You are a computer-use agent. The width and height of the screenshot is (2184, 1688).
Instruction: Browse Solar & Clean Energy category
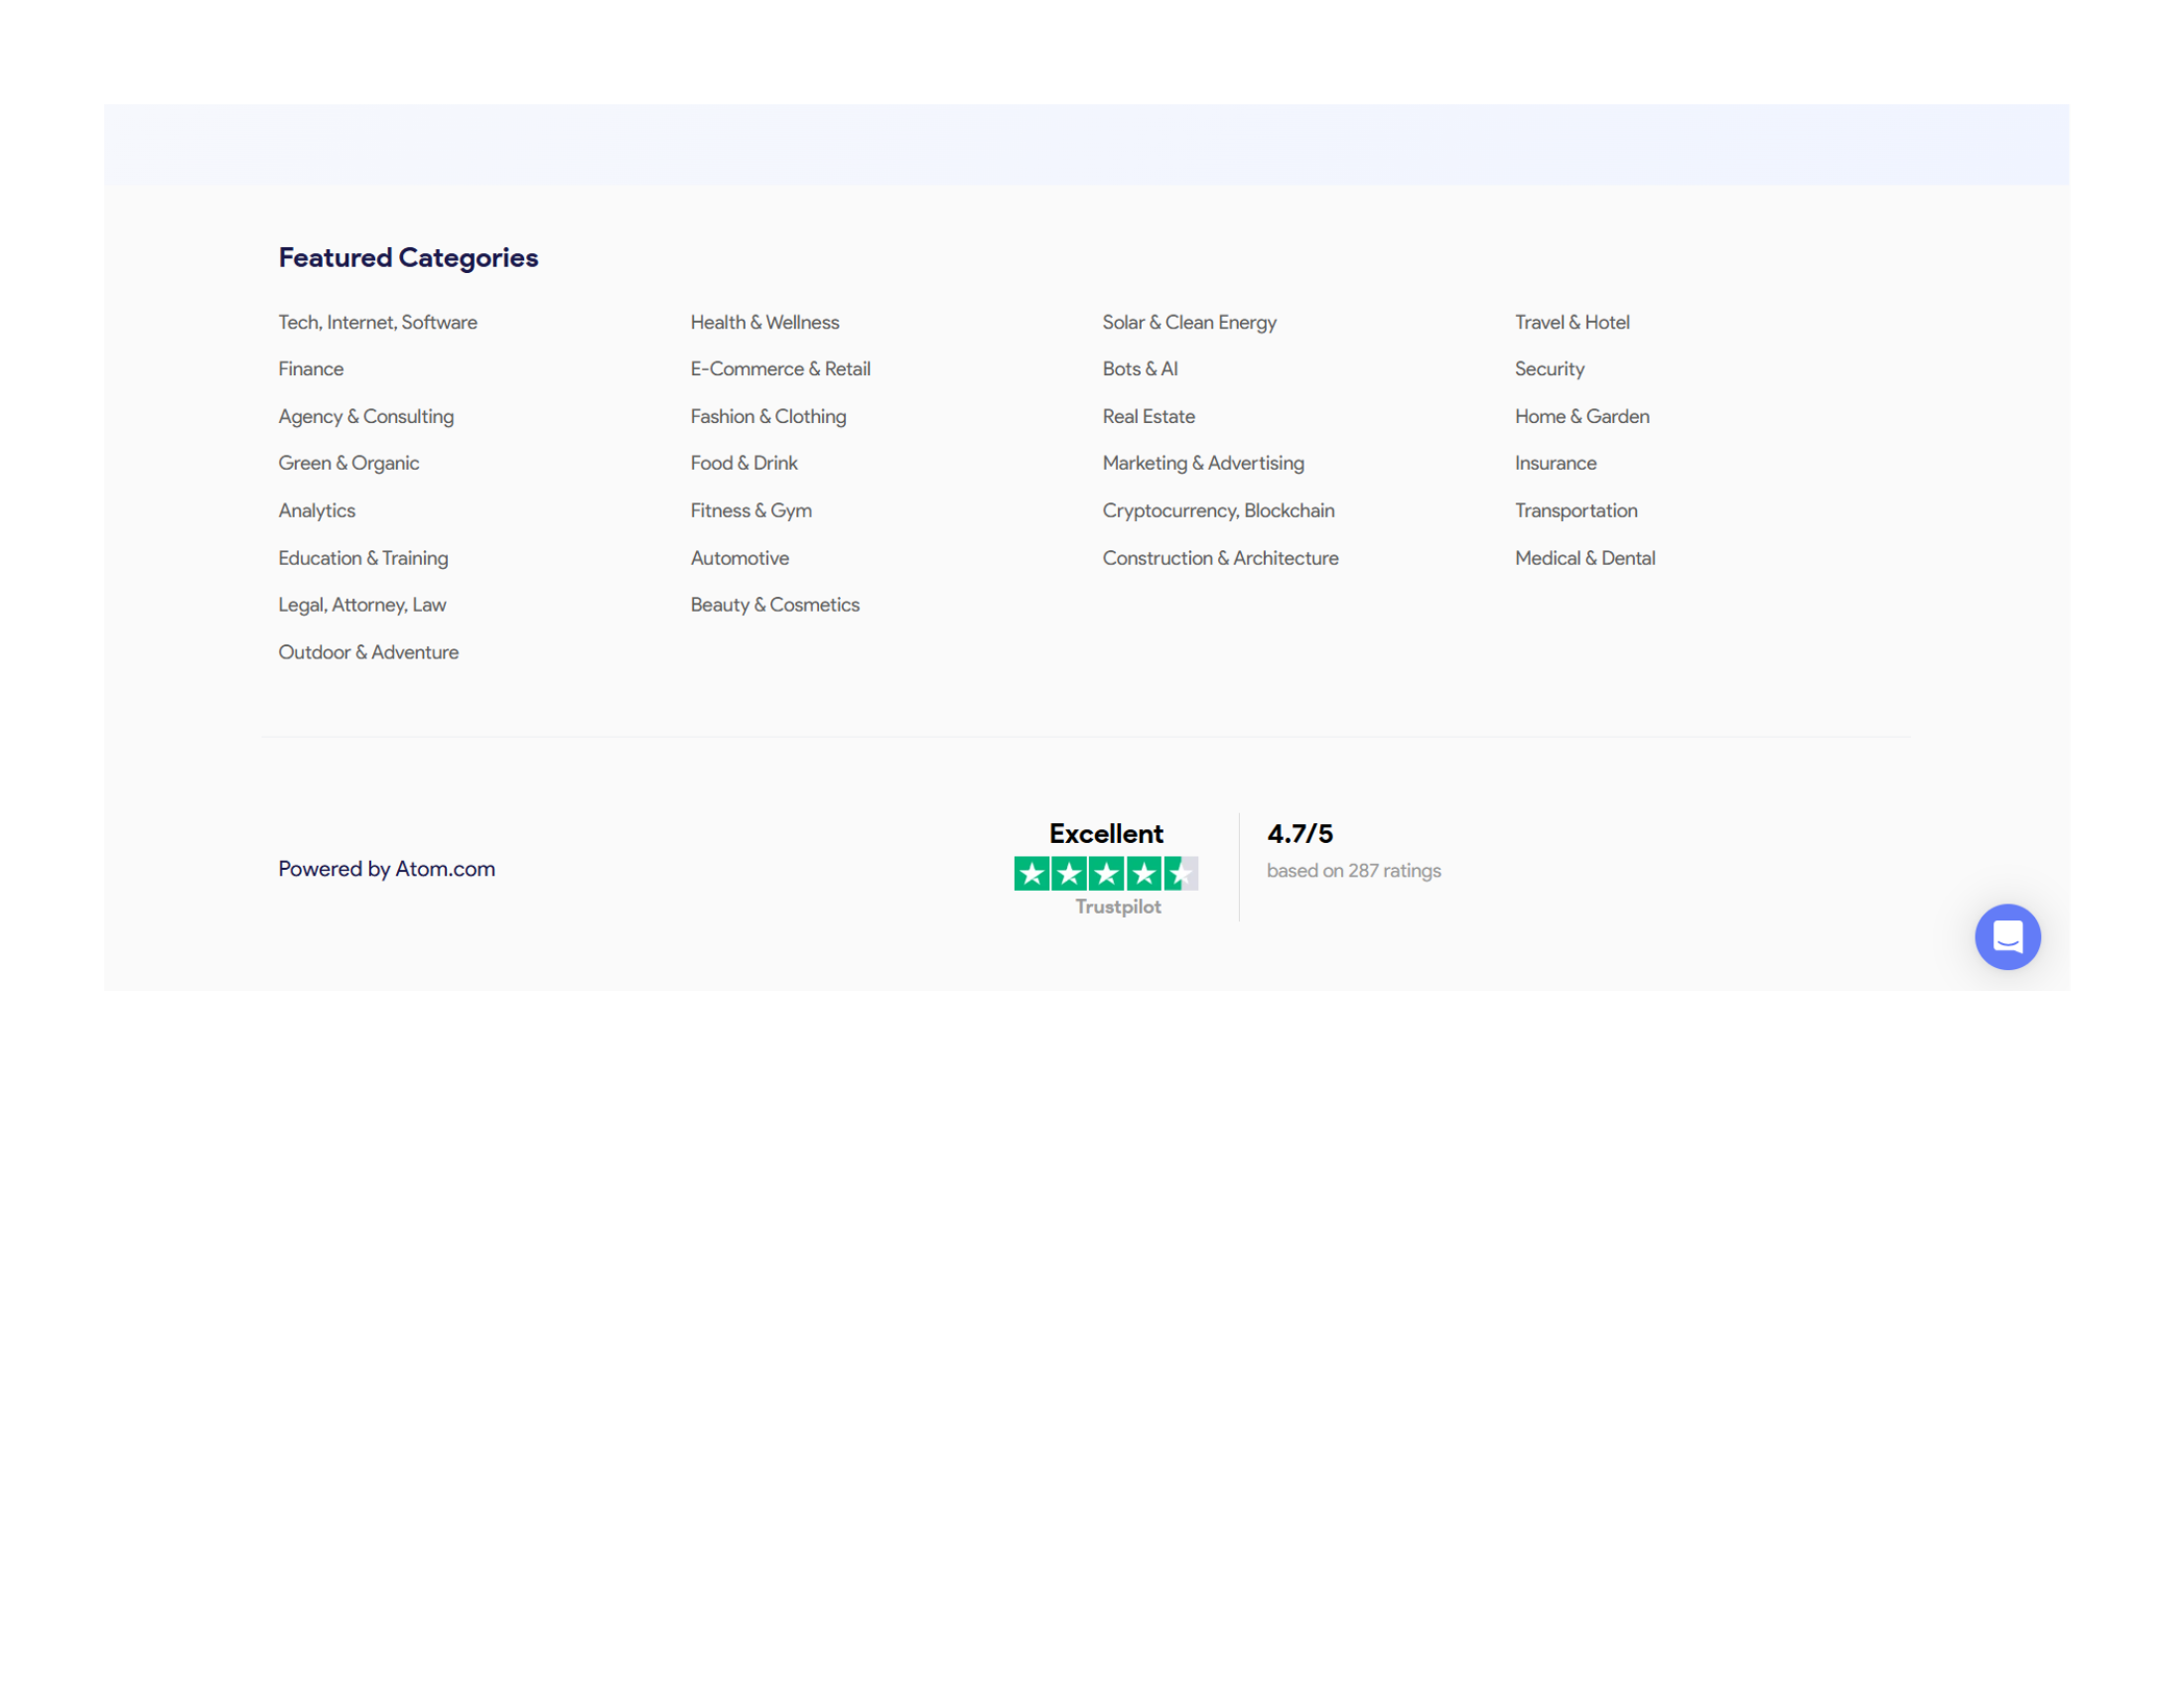coord(1188,322)
